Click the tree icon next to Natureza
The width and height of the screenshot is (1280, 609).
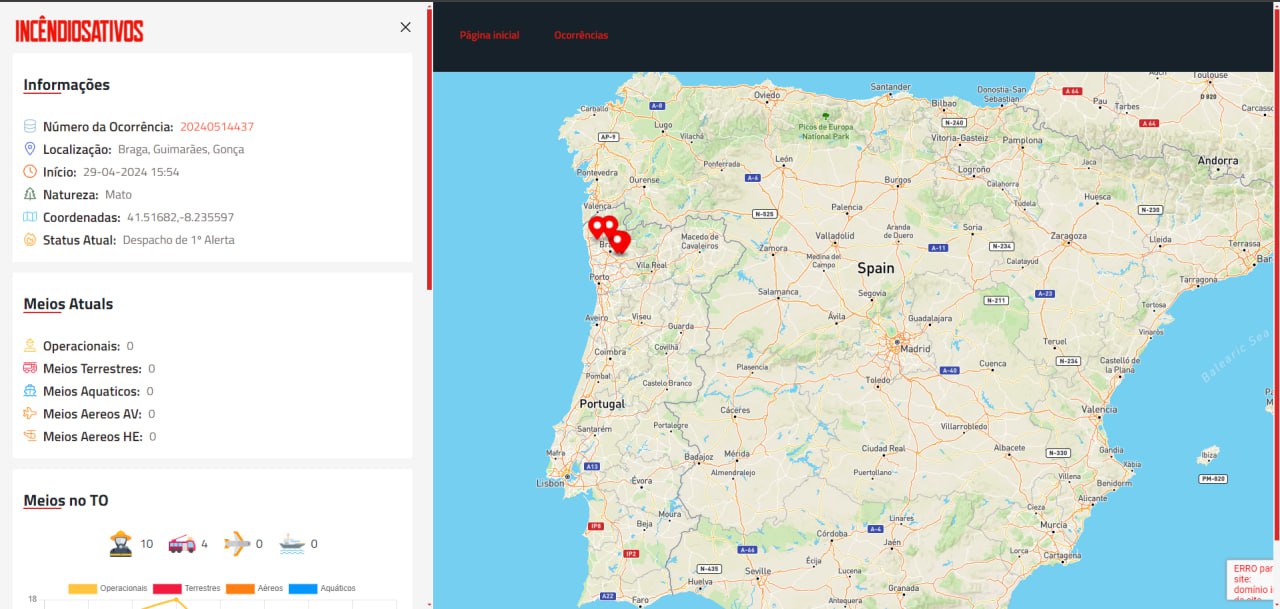[30, 194]
